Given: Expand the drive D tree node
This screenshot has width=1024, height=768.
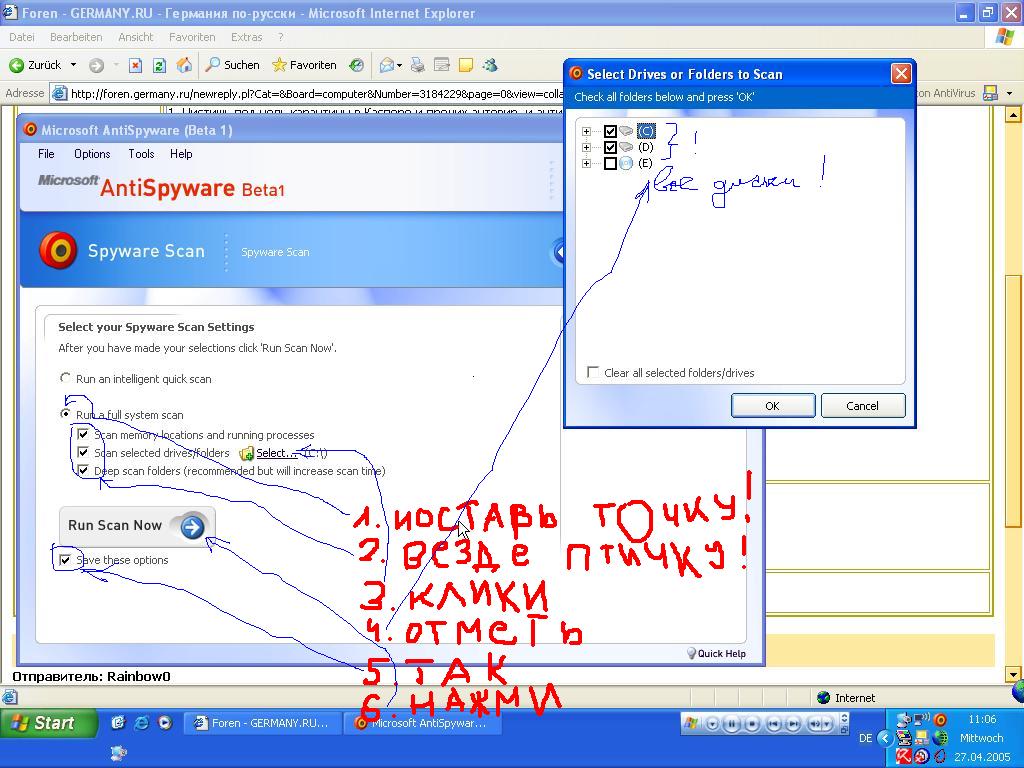Looking at the screenshot, I should coord(586,147).
